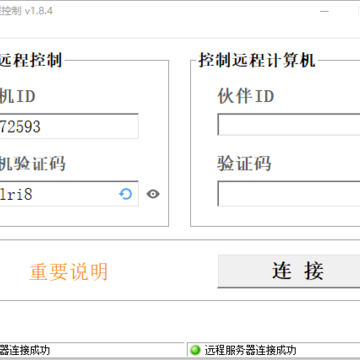This screenshot has height=360, width=360.
Task: Focus the partner 验证码 input field
Action: pyautogui.click(x=289, y=194)
